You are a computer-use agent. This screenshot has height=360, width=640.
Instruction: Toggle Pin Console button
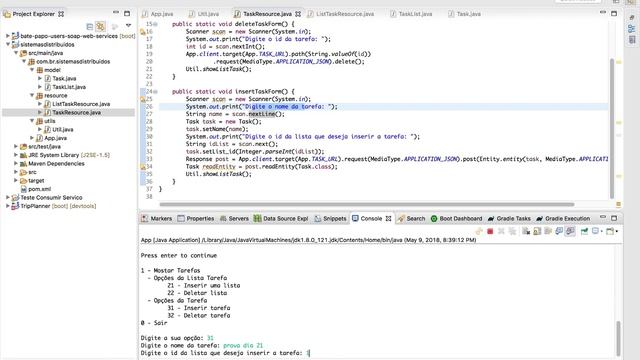pos(584,231)
